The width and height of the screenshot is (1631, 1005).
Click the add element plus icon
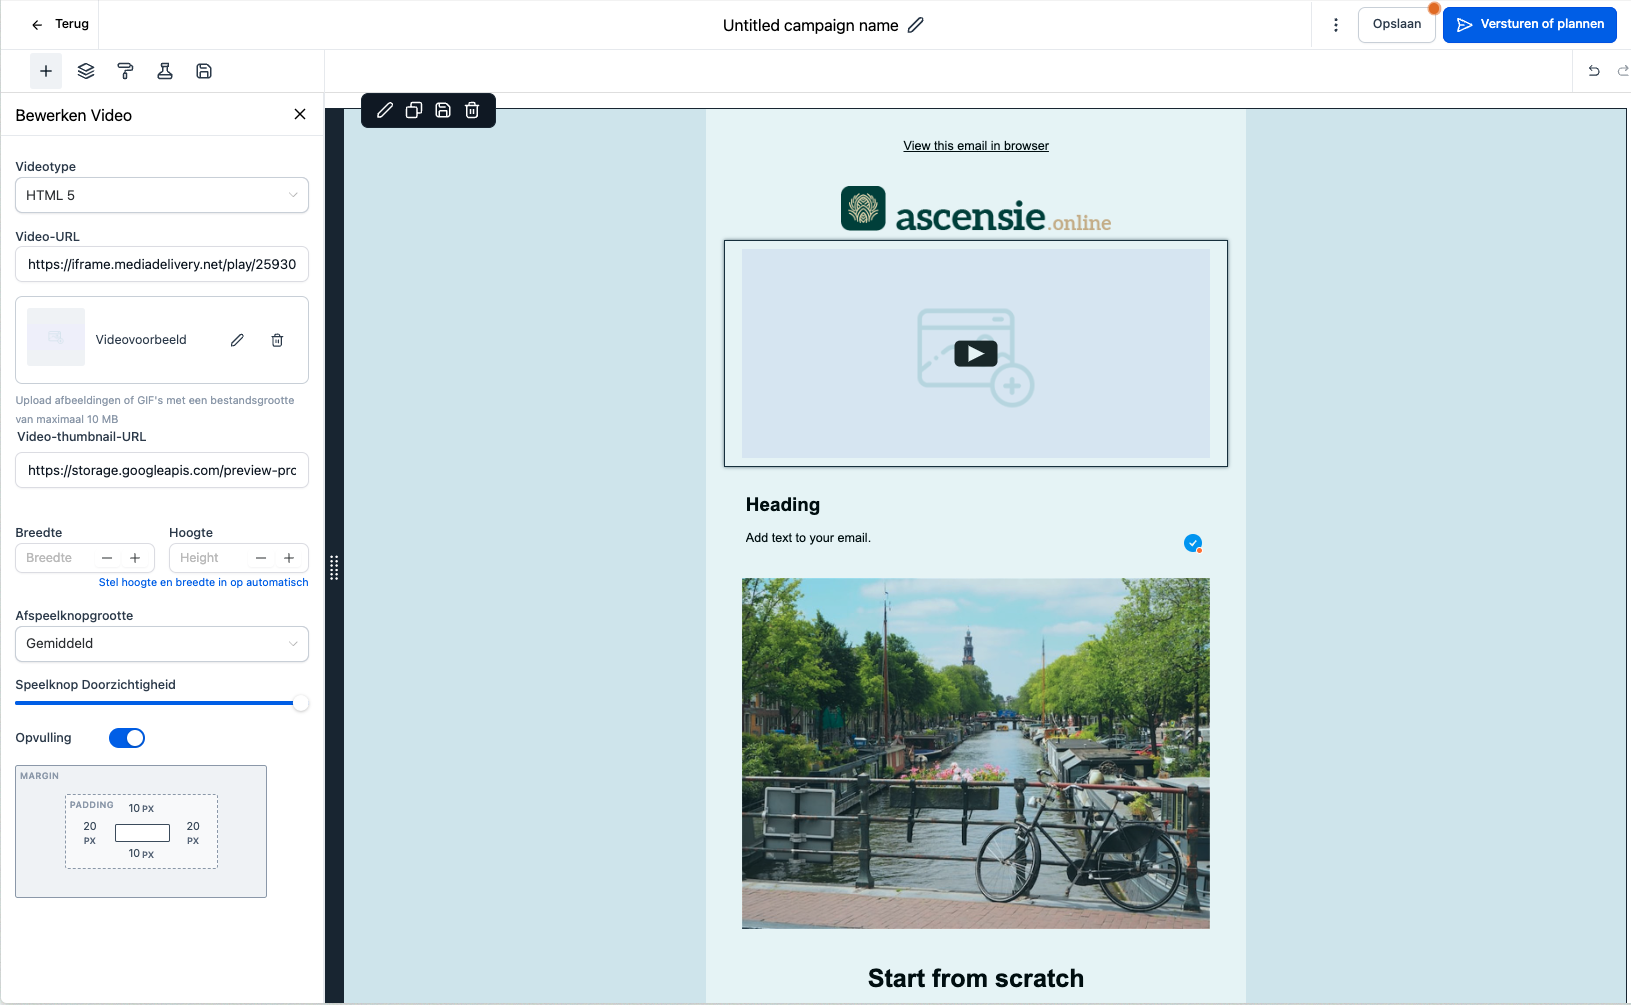46,71
